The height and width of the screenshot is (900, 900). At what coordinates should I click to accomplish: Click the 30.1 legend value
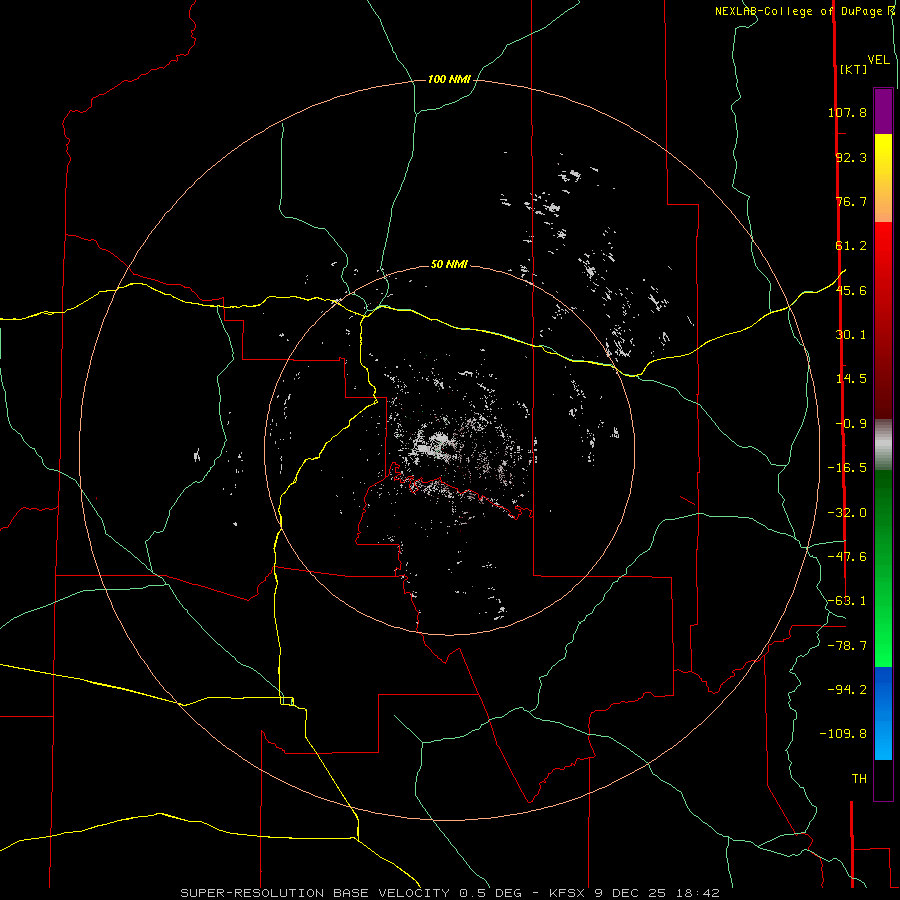(851, 335)
